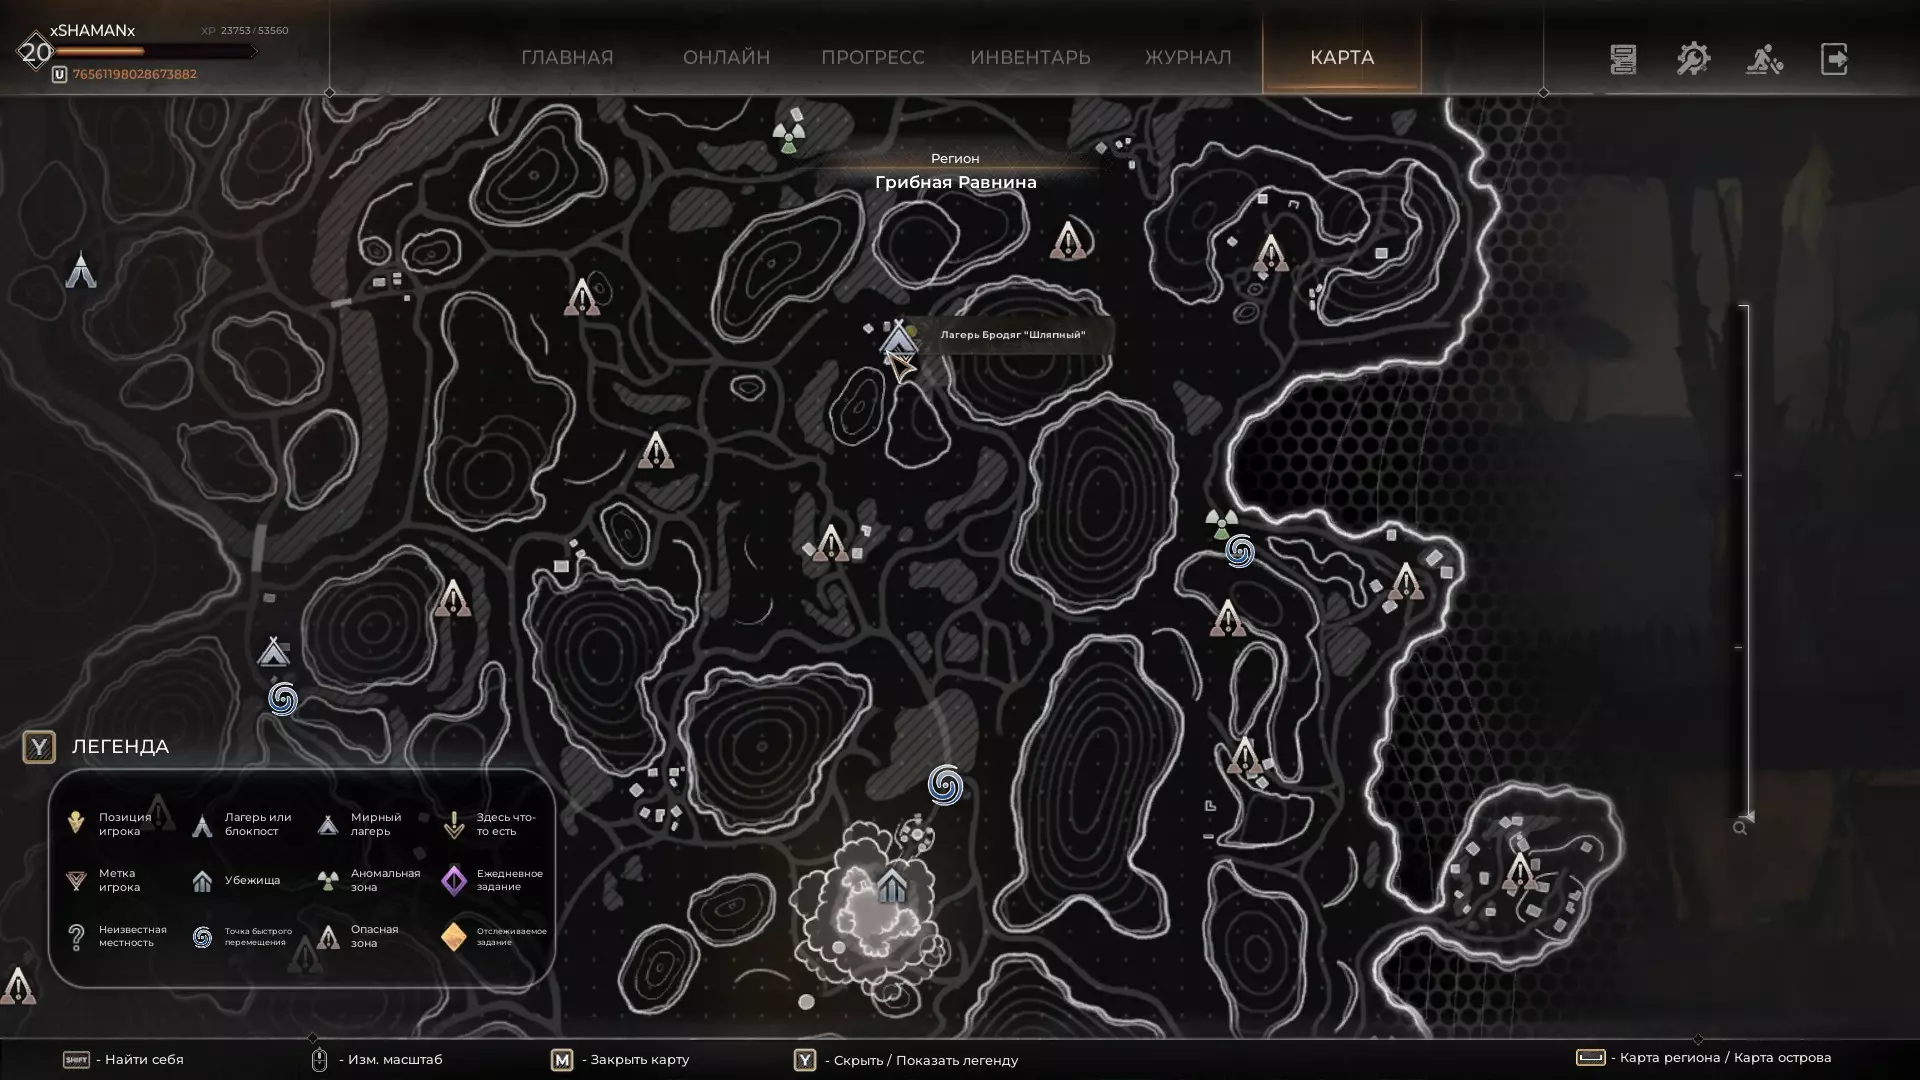Screen dimensions: 1920x1080
Task: Switch to the ИНВЕНТАРЬ tab
Action: pos(1030,58)
